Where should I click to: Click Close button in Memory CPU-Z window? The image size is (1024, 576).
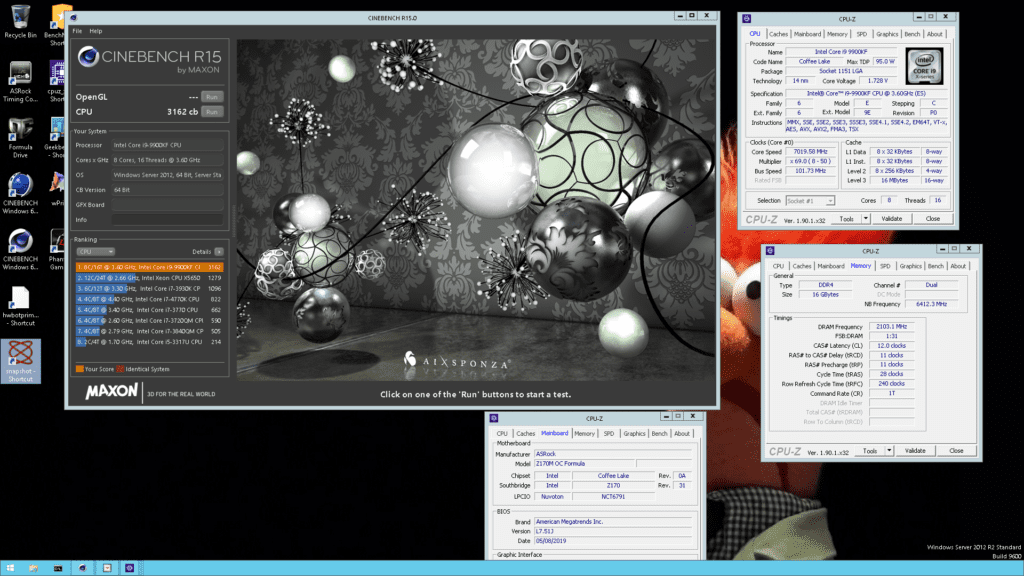pyautogui.click(x=956, y=451)
